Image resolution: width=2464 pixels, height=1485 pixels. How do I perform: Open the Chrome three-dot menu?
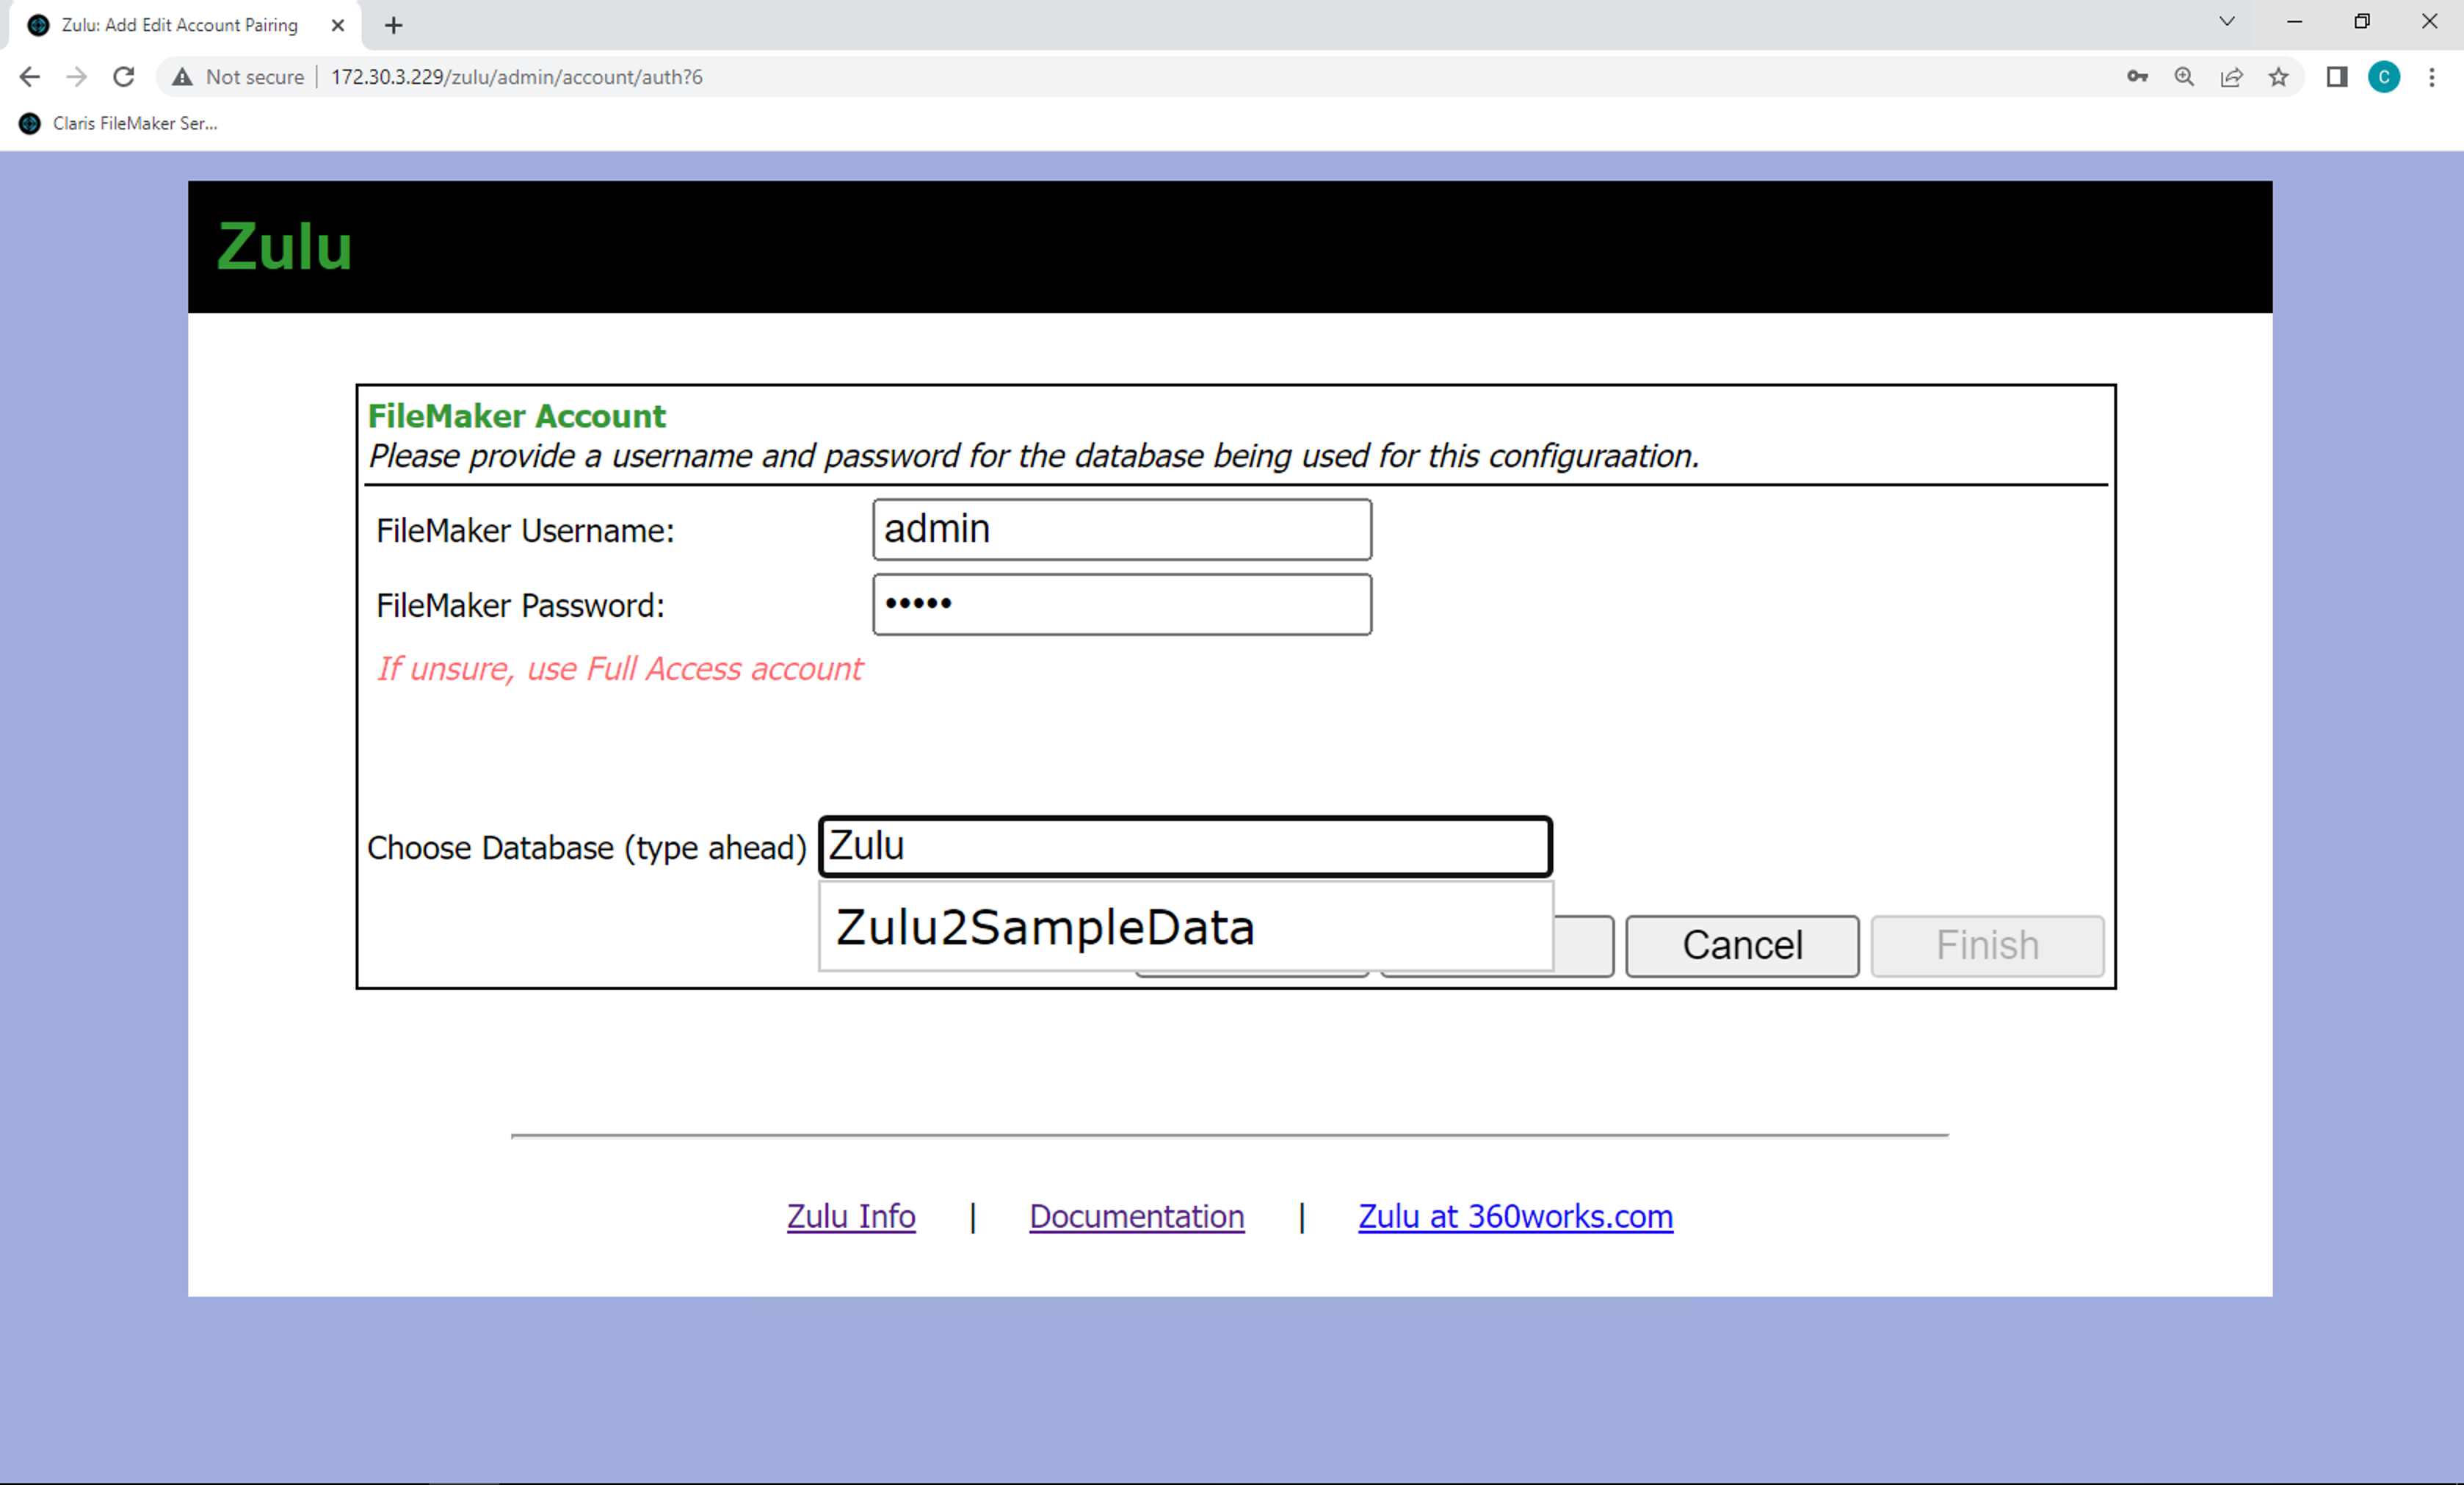point(2432,77)
